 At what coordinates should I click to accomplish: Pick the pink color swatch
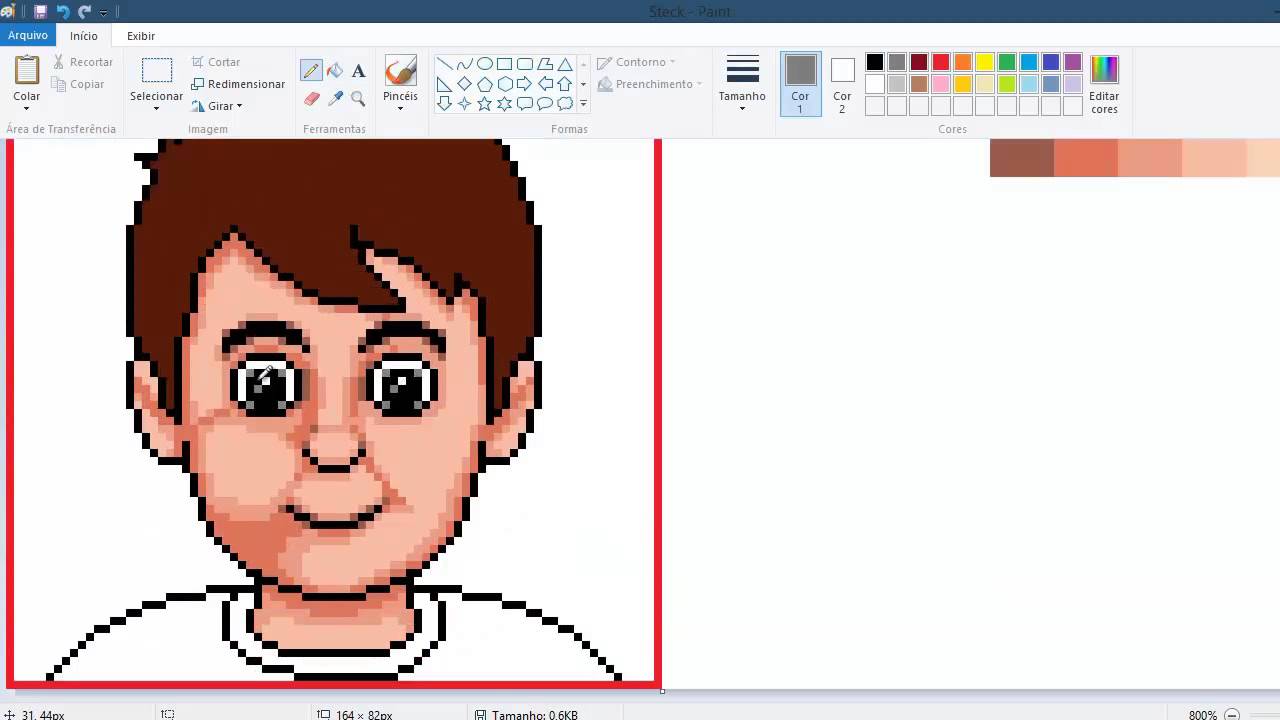941,84
